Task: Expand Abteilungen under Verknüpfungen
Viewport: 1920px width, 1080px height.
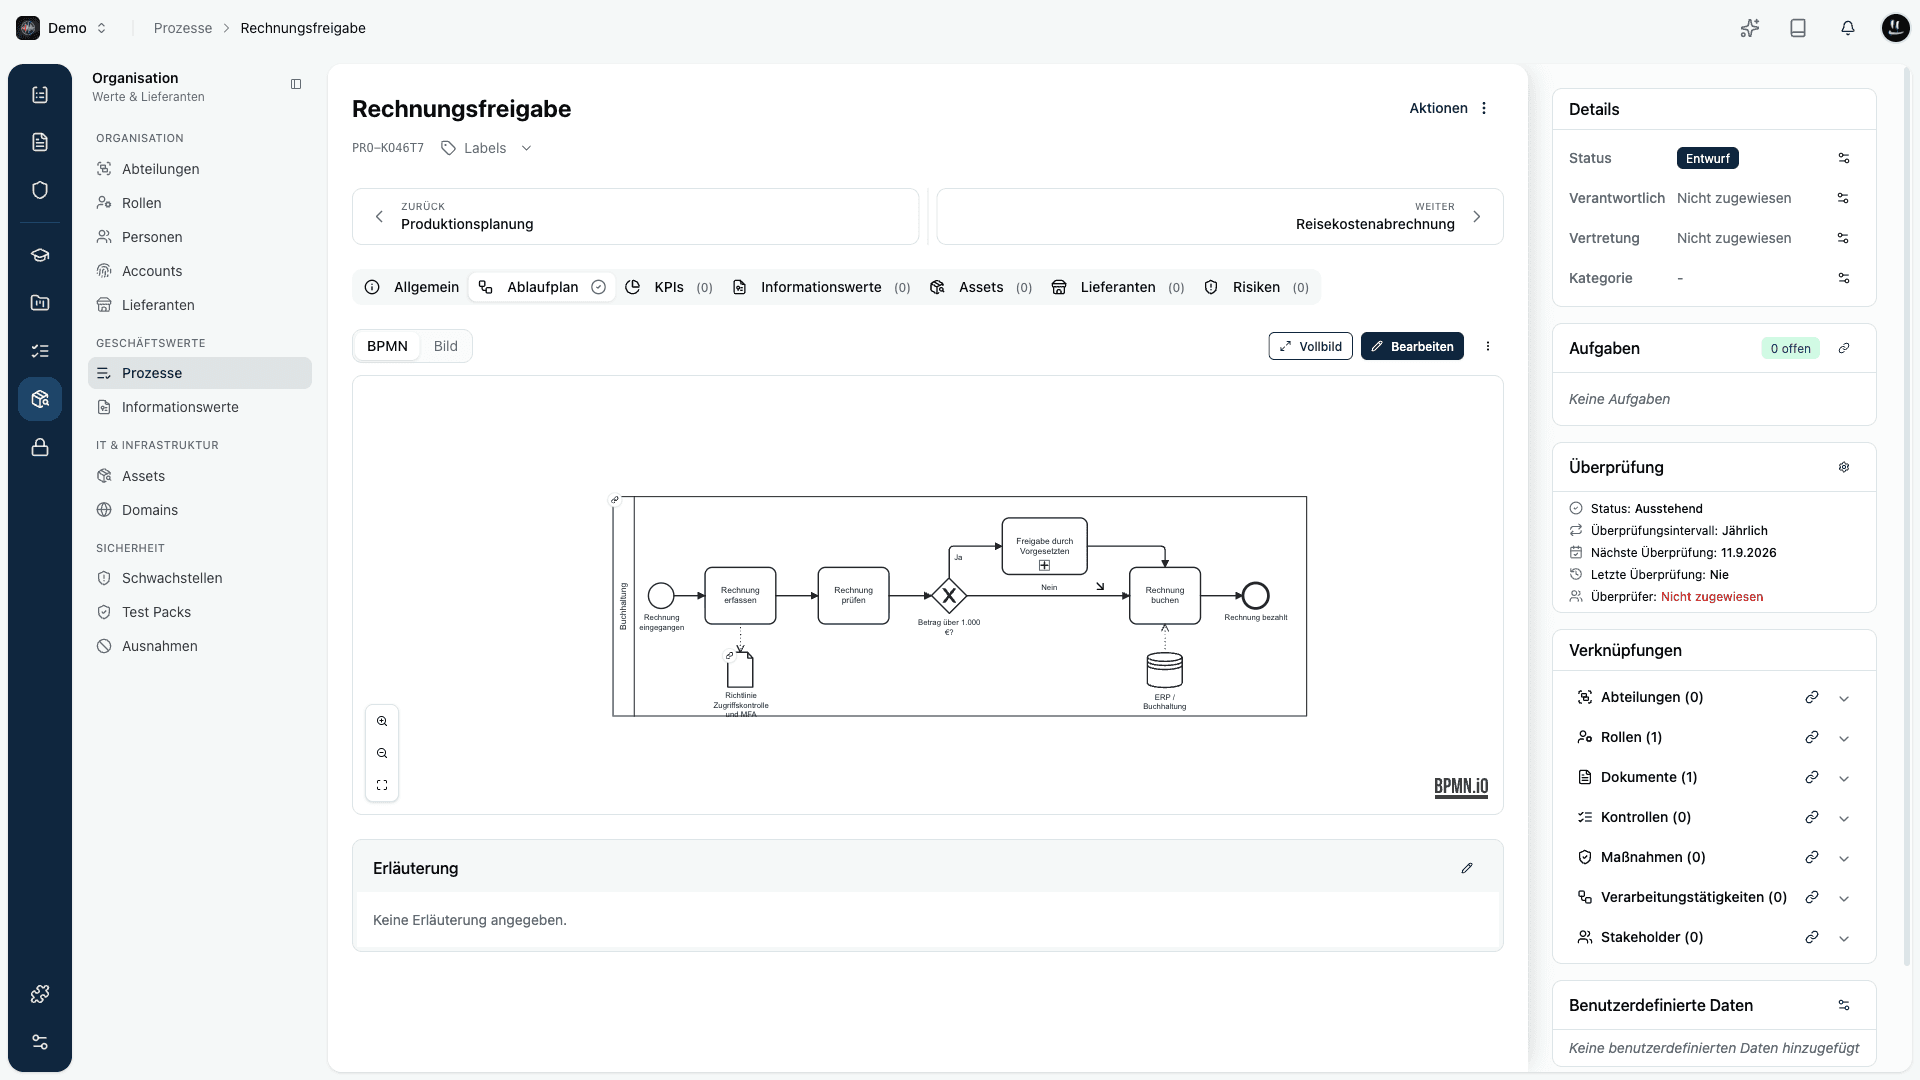Action: pos(1844,698)
